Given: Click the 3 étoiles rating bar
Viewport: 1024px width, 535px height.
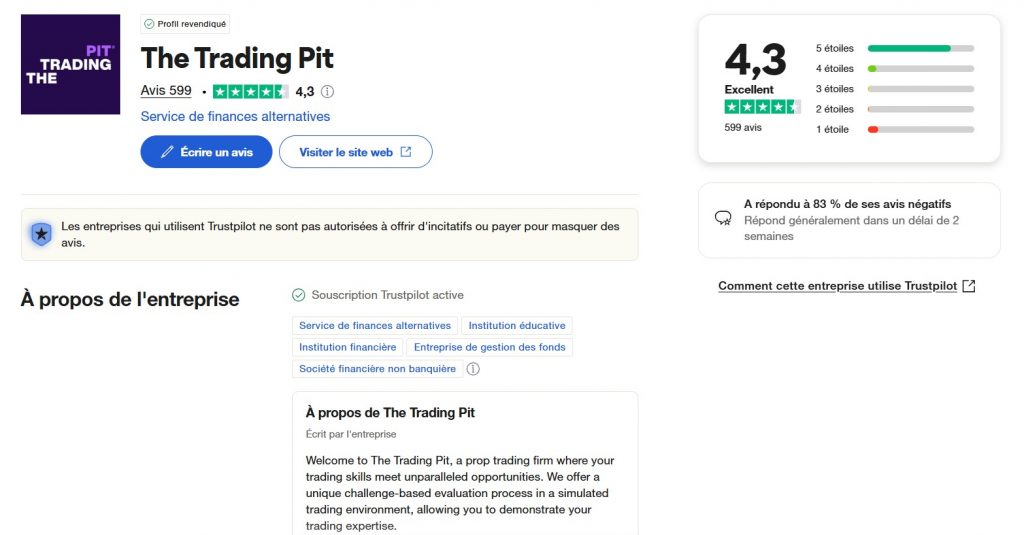Looking at the screenshot, I should pos(921,89).
